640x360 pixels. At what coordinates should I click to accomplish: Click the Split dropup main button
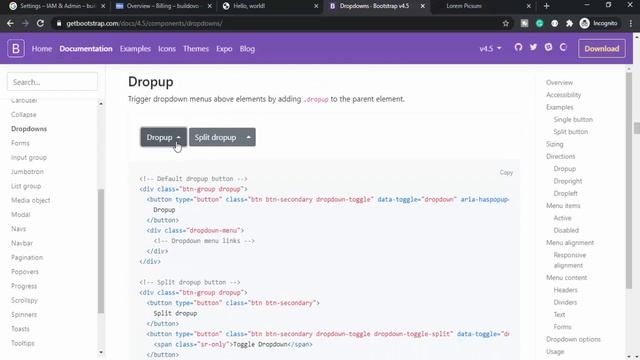point(215,137)
